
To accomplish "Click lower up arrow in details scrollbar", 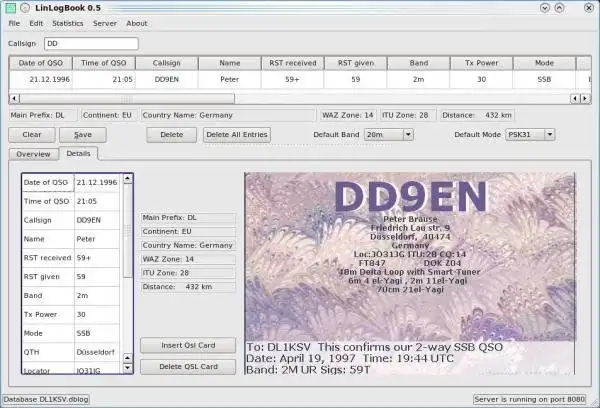I will tap(127, 358).
